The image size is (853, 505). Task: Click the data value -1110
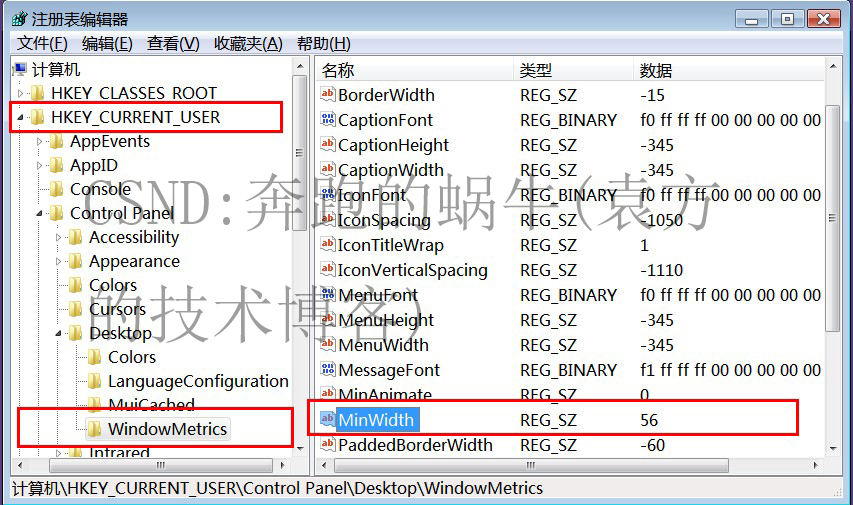click(662, 270)
